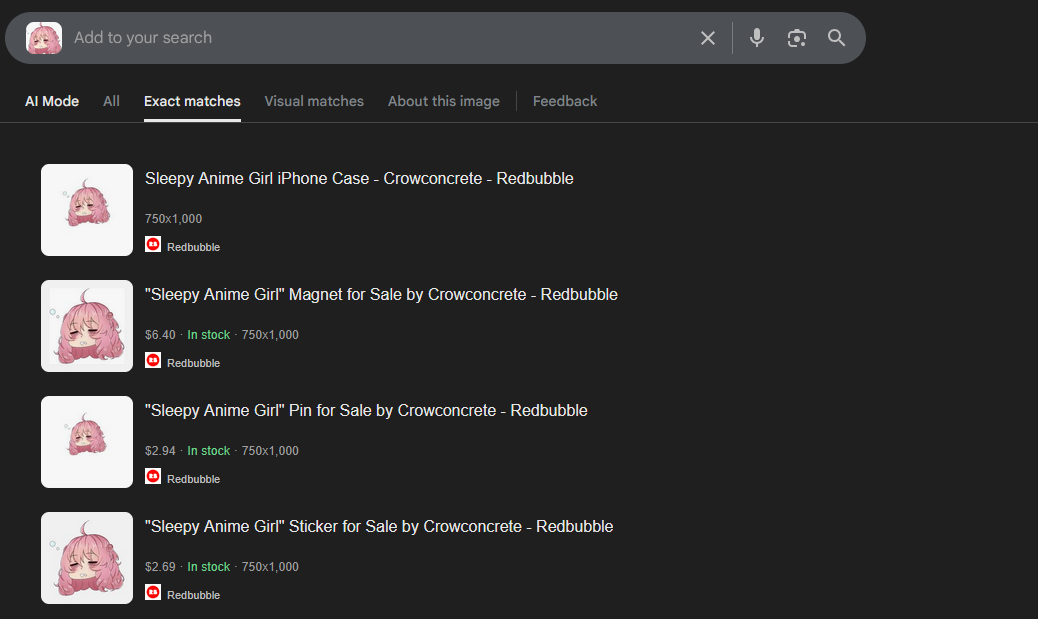Screen dimensions: 1038x619
Task: Click Redbubble favicon under Pin result
Action: click(153, 476)
